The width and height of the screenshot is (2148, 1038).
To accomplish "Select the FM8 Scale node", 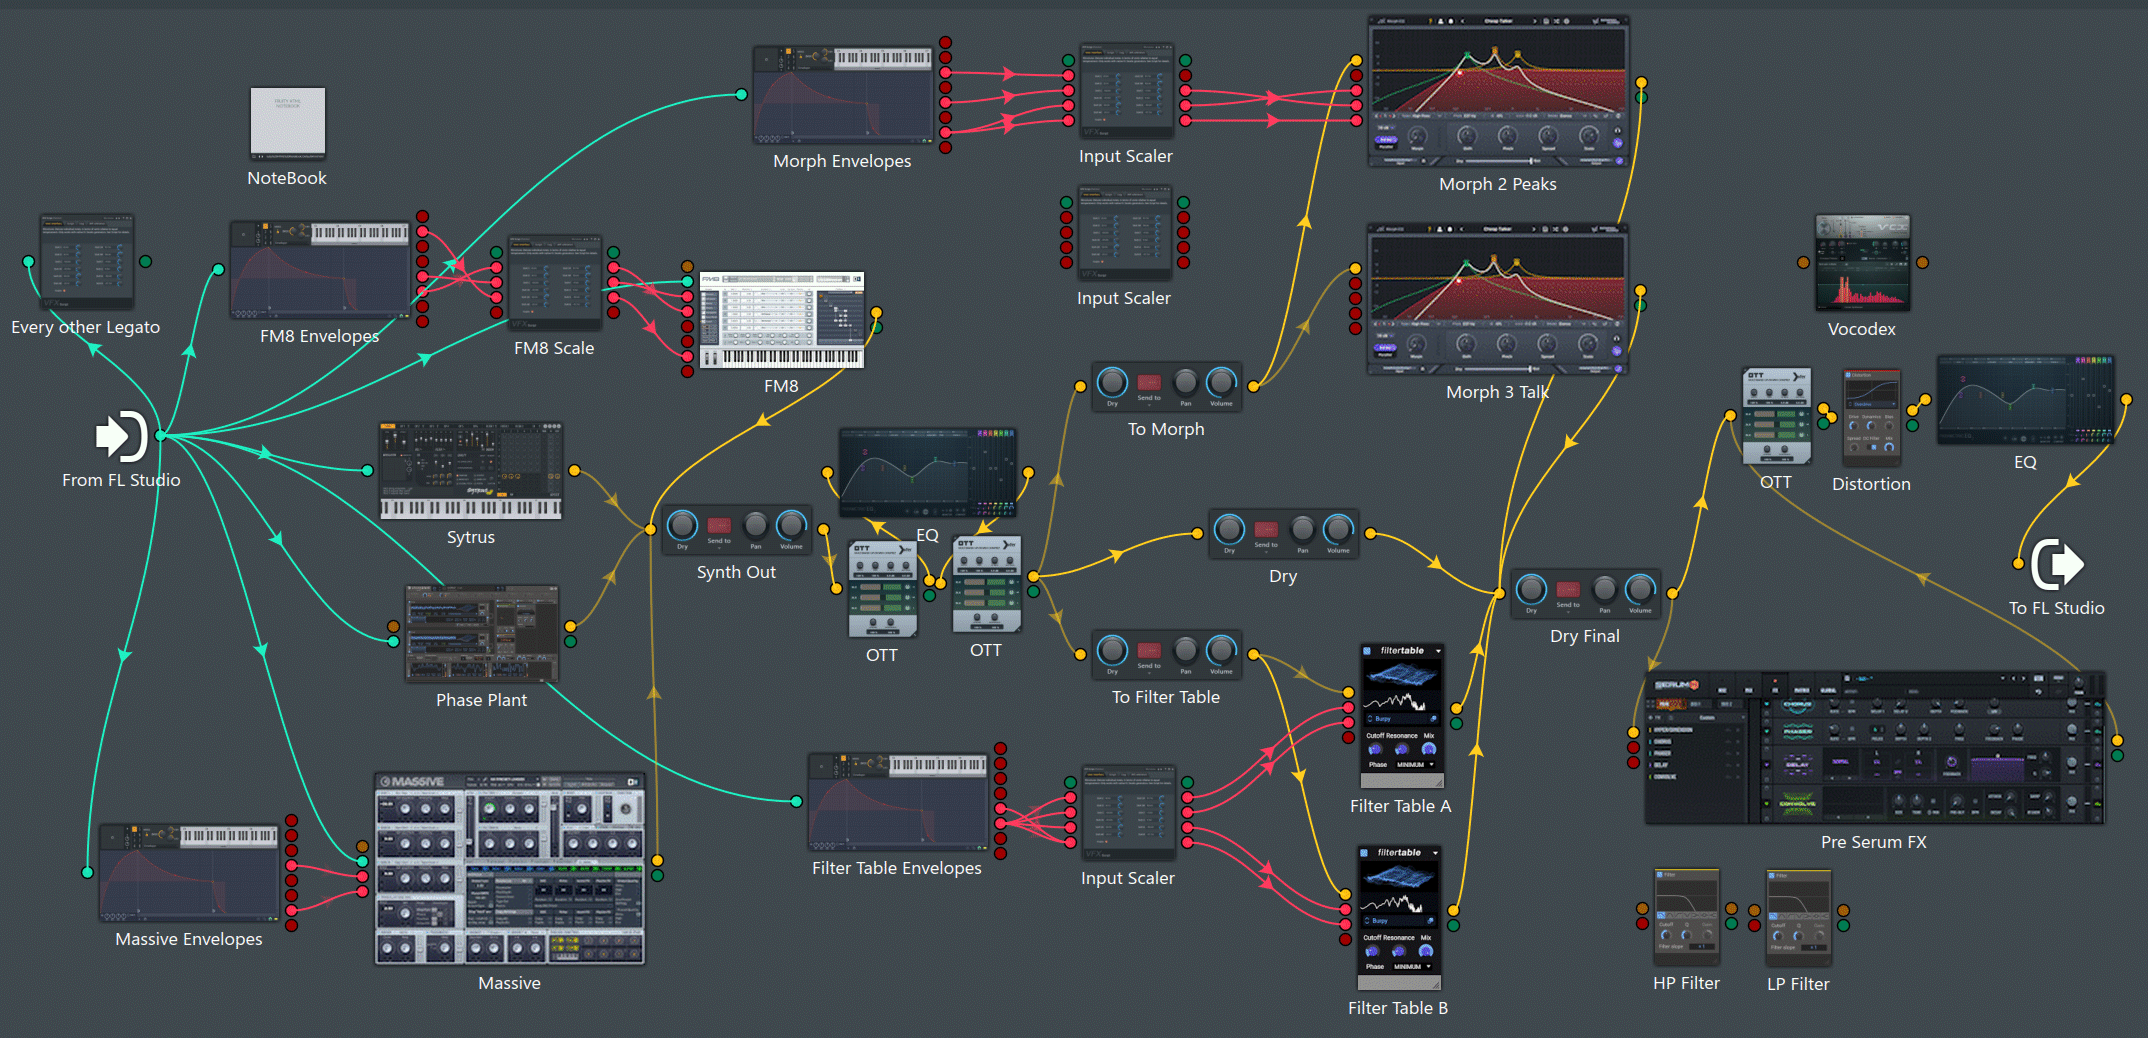I will 555,284.
